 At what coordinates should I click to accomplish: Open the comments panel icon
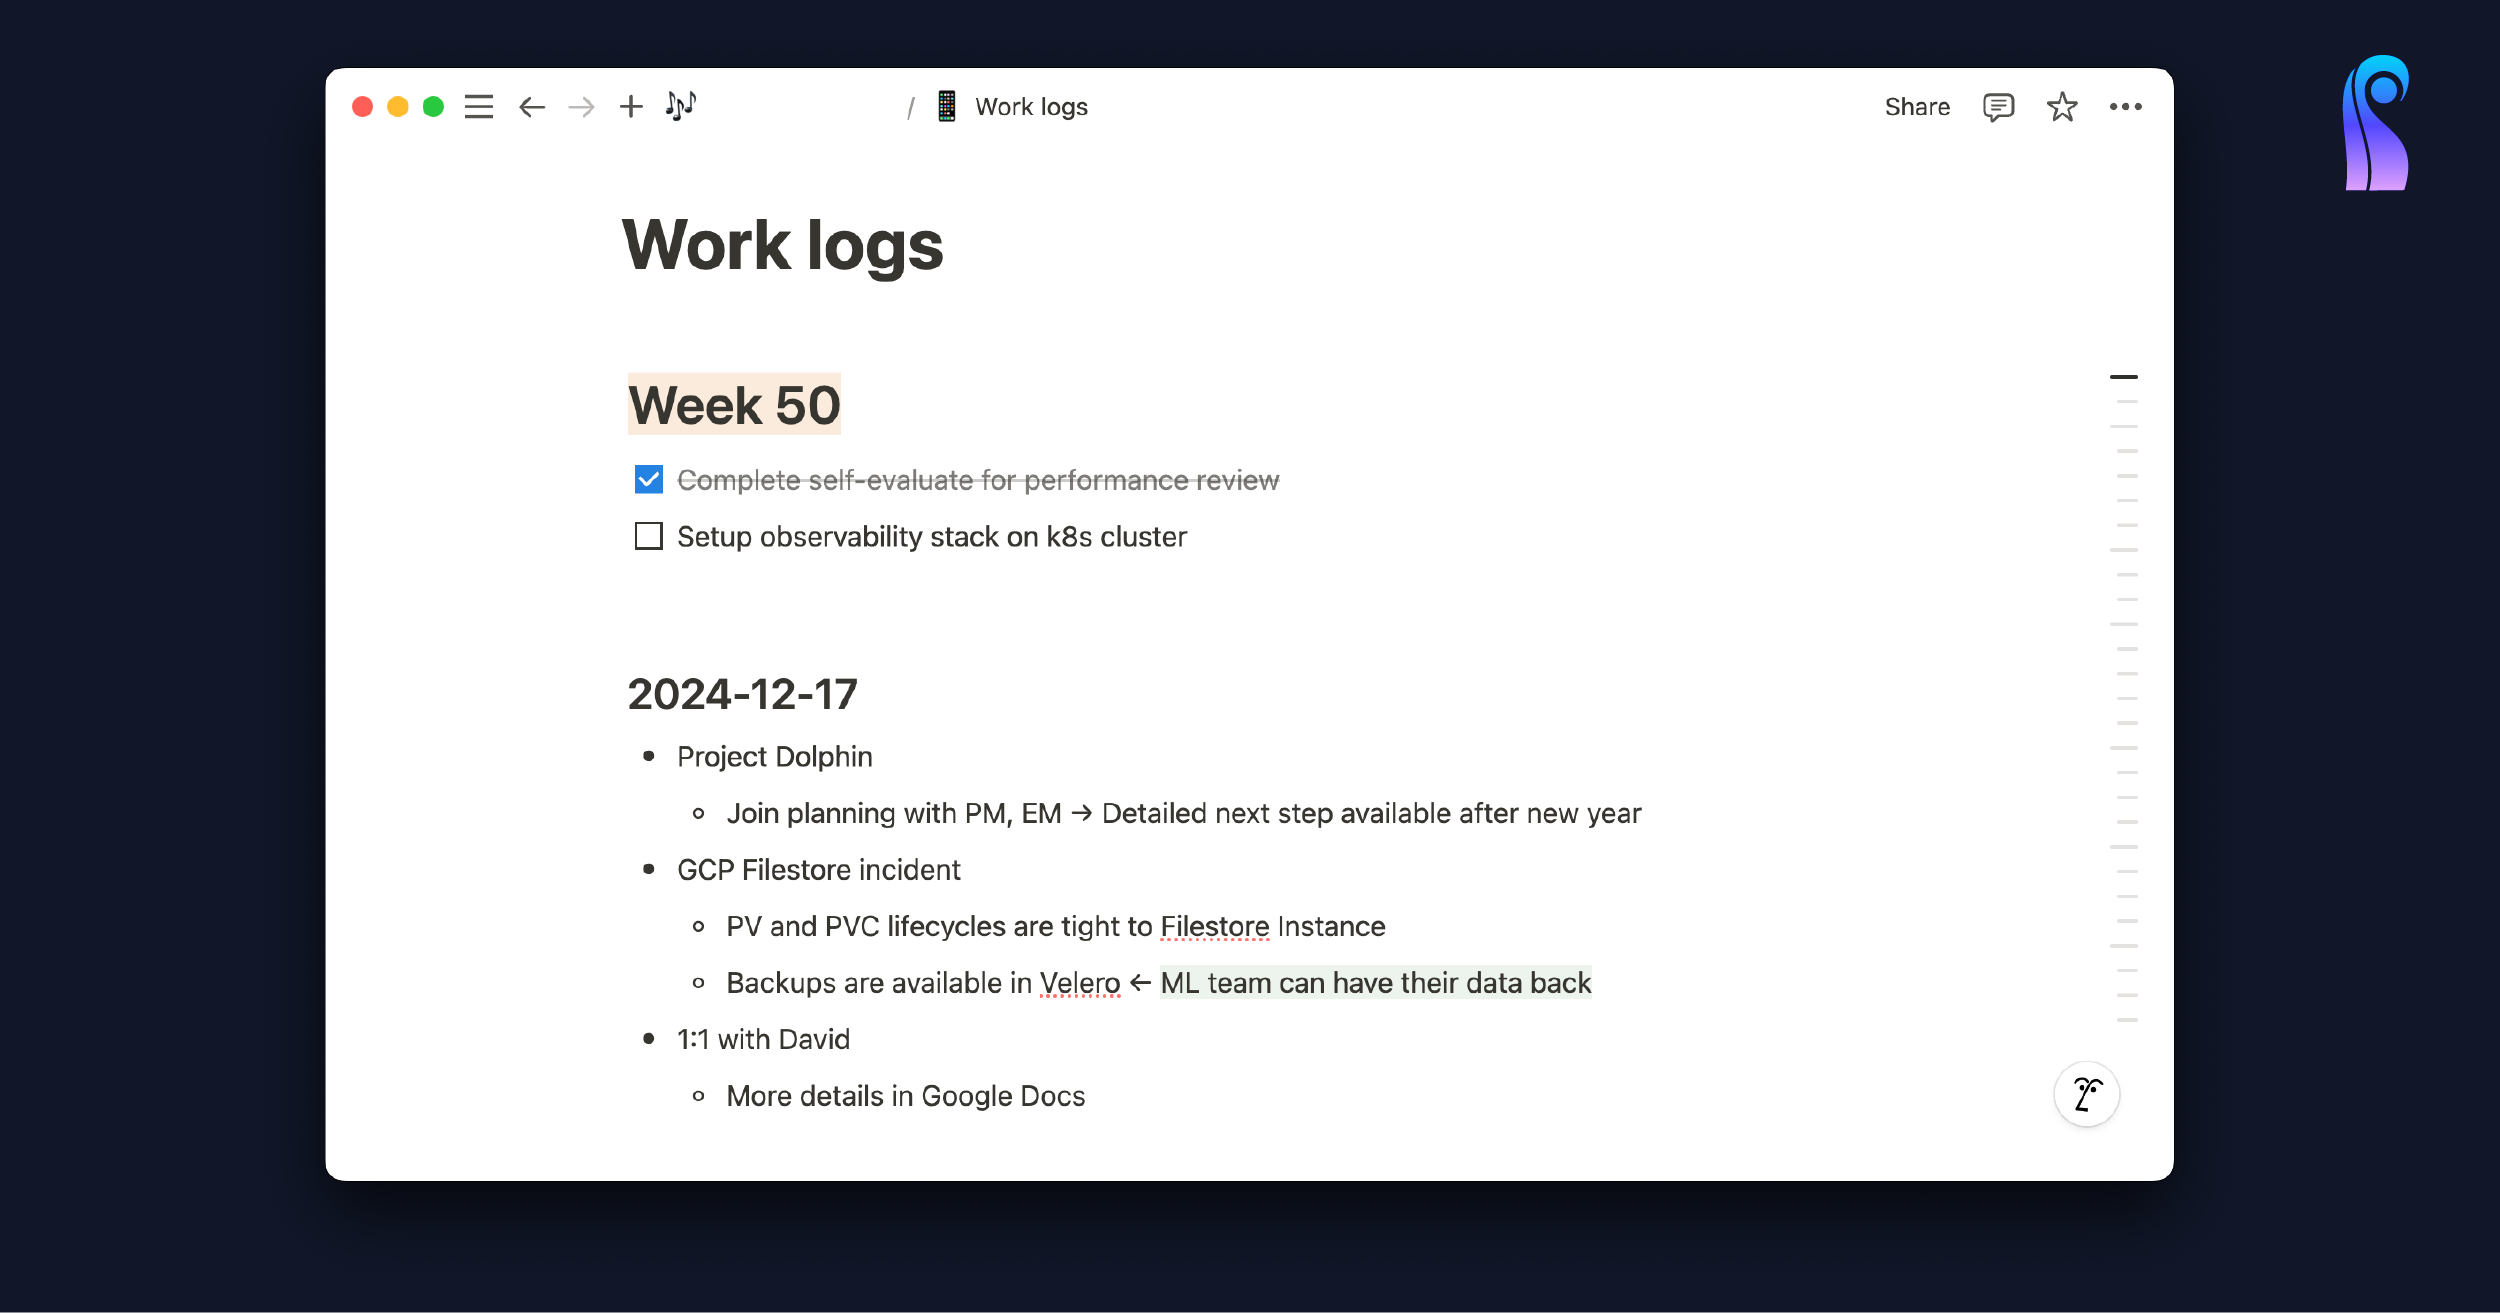point(1998,107)
